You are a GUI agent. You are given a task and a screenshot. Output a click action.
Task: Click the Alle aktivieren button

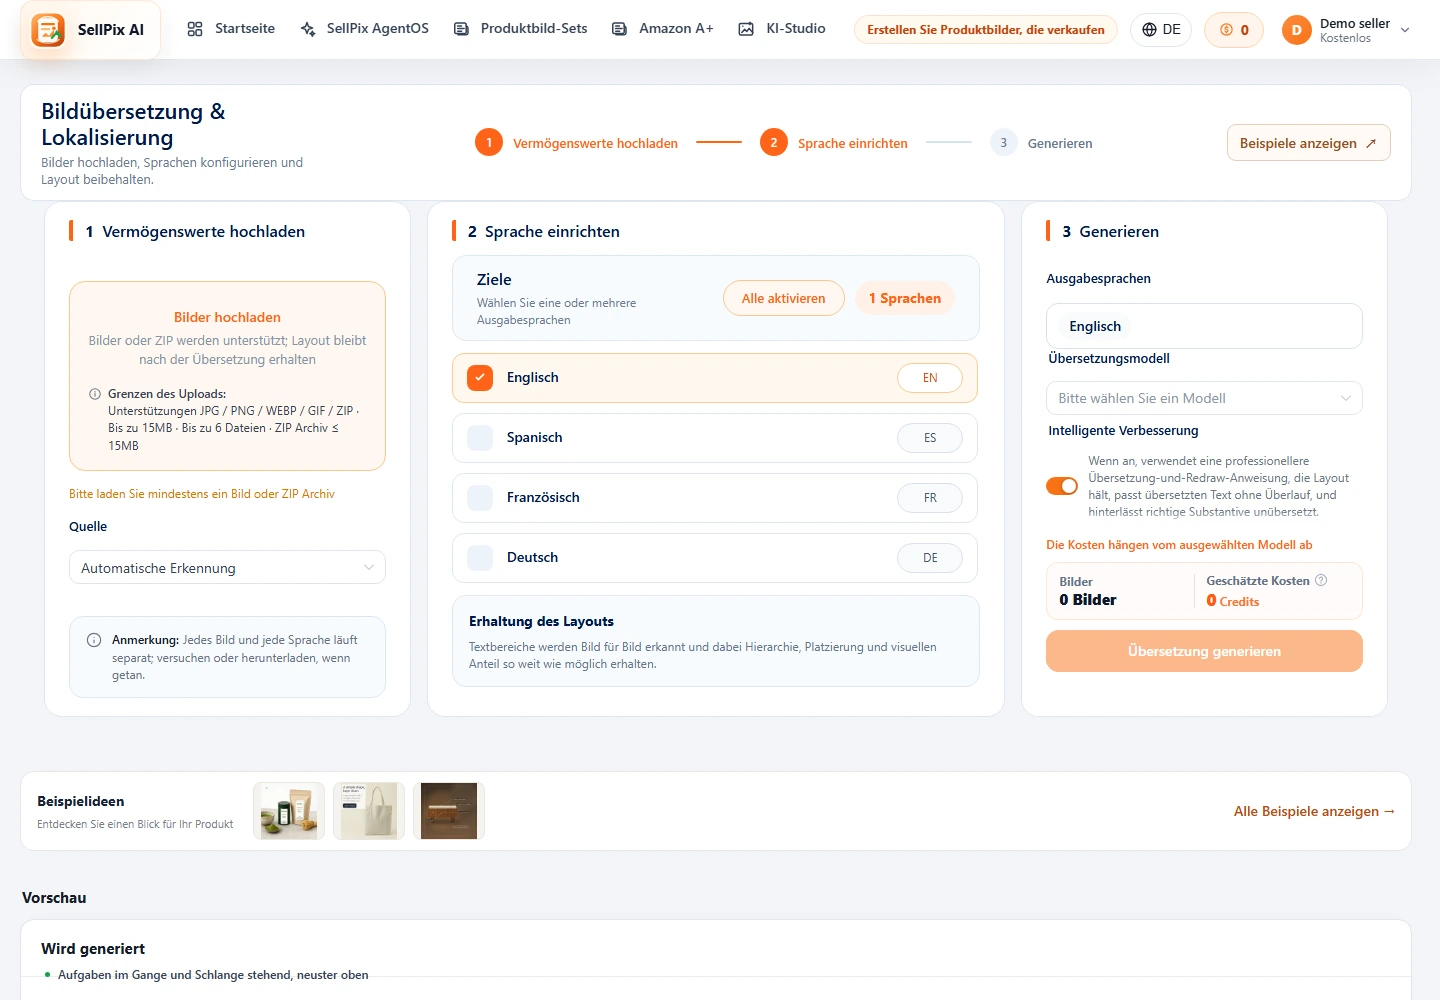(784, 298)
